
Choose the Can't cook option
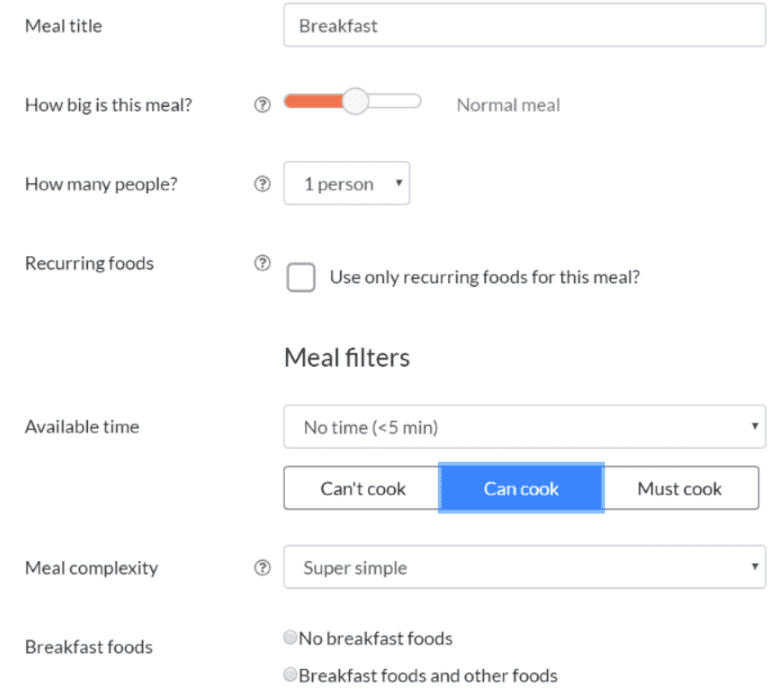point(362,488)
